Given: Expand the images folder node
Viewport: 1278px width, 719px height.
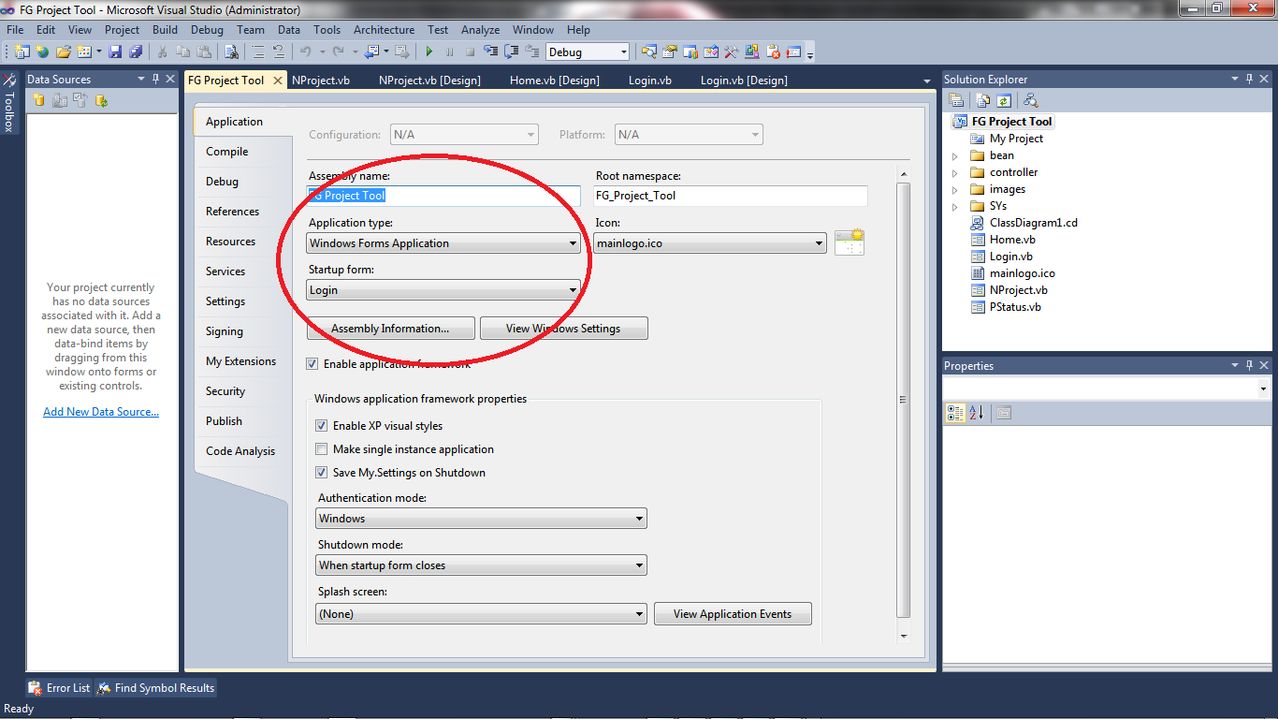Looking at the screenshot, I should 955,190.
